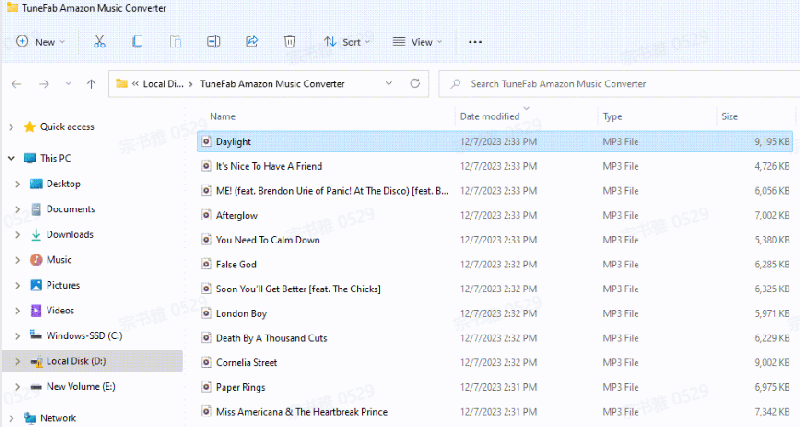The width and height of the screenshot is (800, 427).
Task: Open the Sort options dropdown
Action: click(346, 42)
